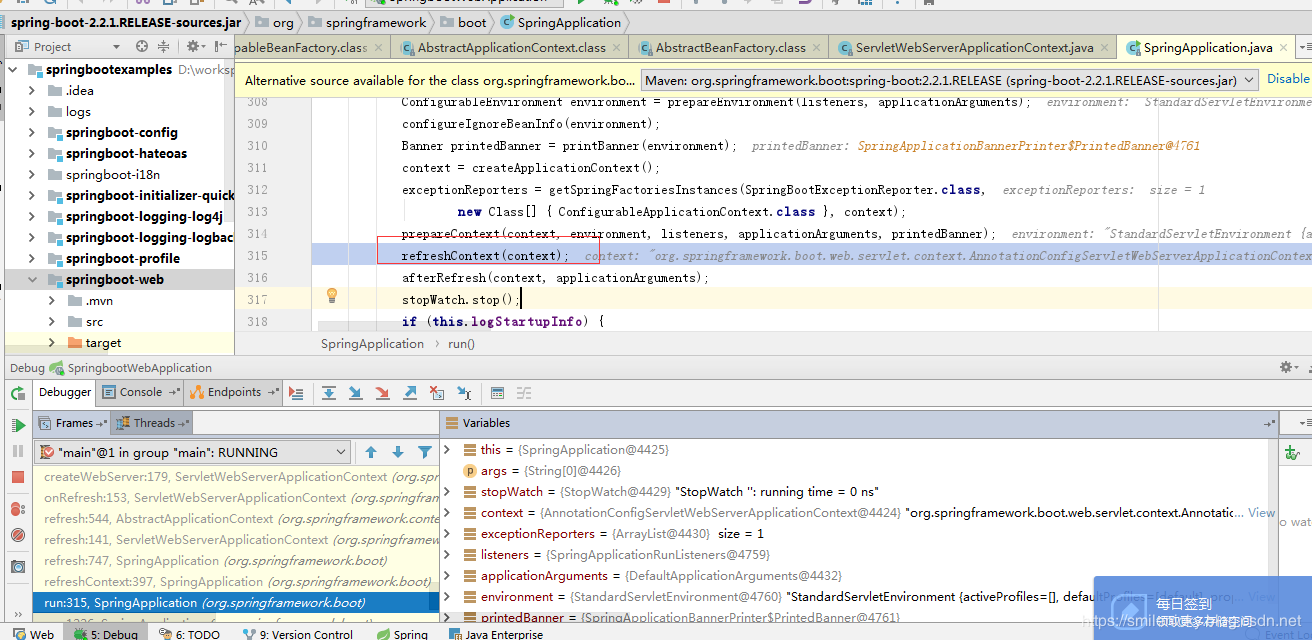Move to next frame down arrow
The image size is (1312, 640).
398,452
